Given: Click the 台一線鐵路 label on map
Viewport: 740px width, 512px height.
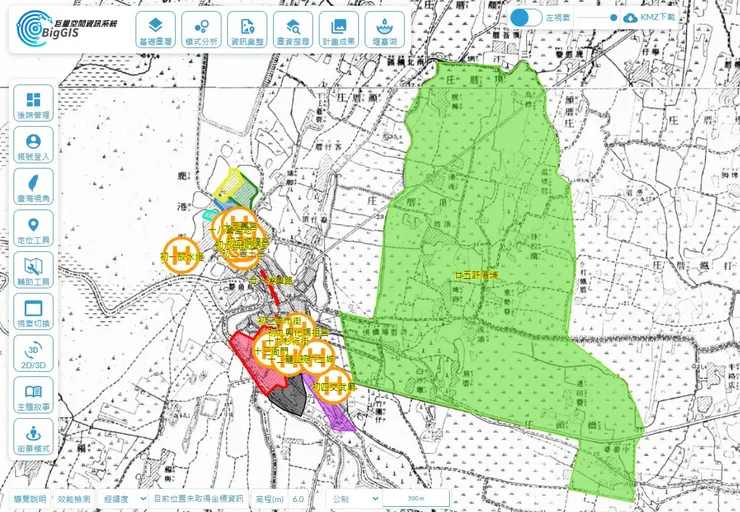Looking at the screenshot, I should (x=271, y=280).
